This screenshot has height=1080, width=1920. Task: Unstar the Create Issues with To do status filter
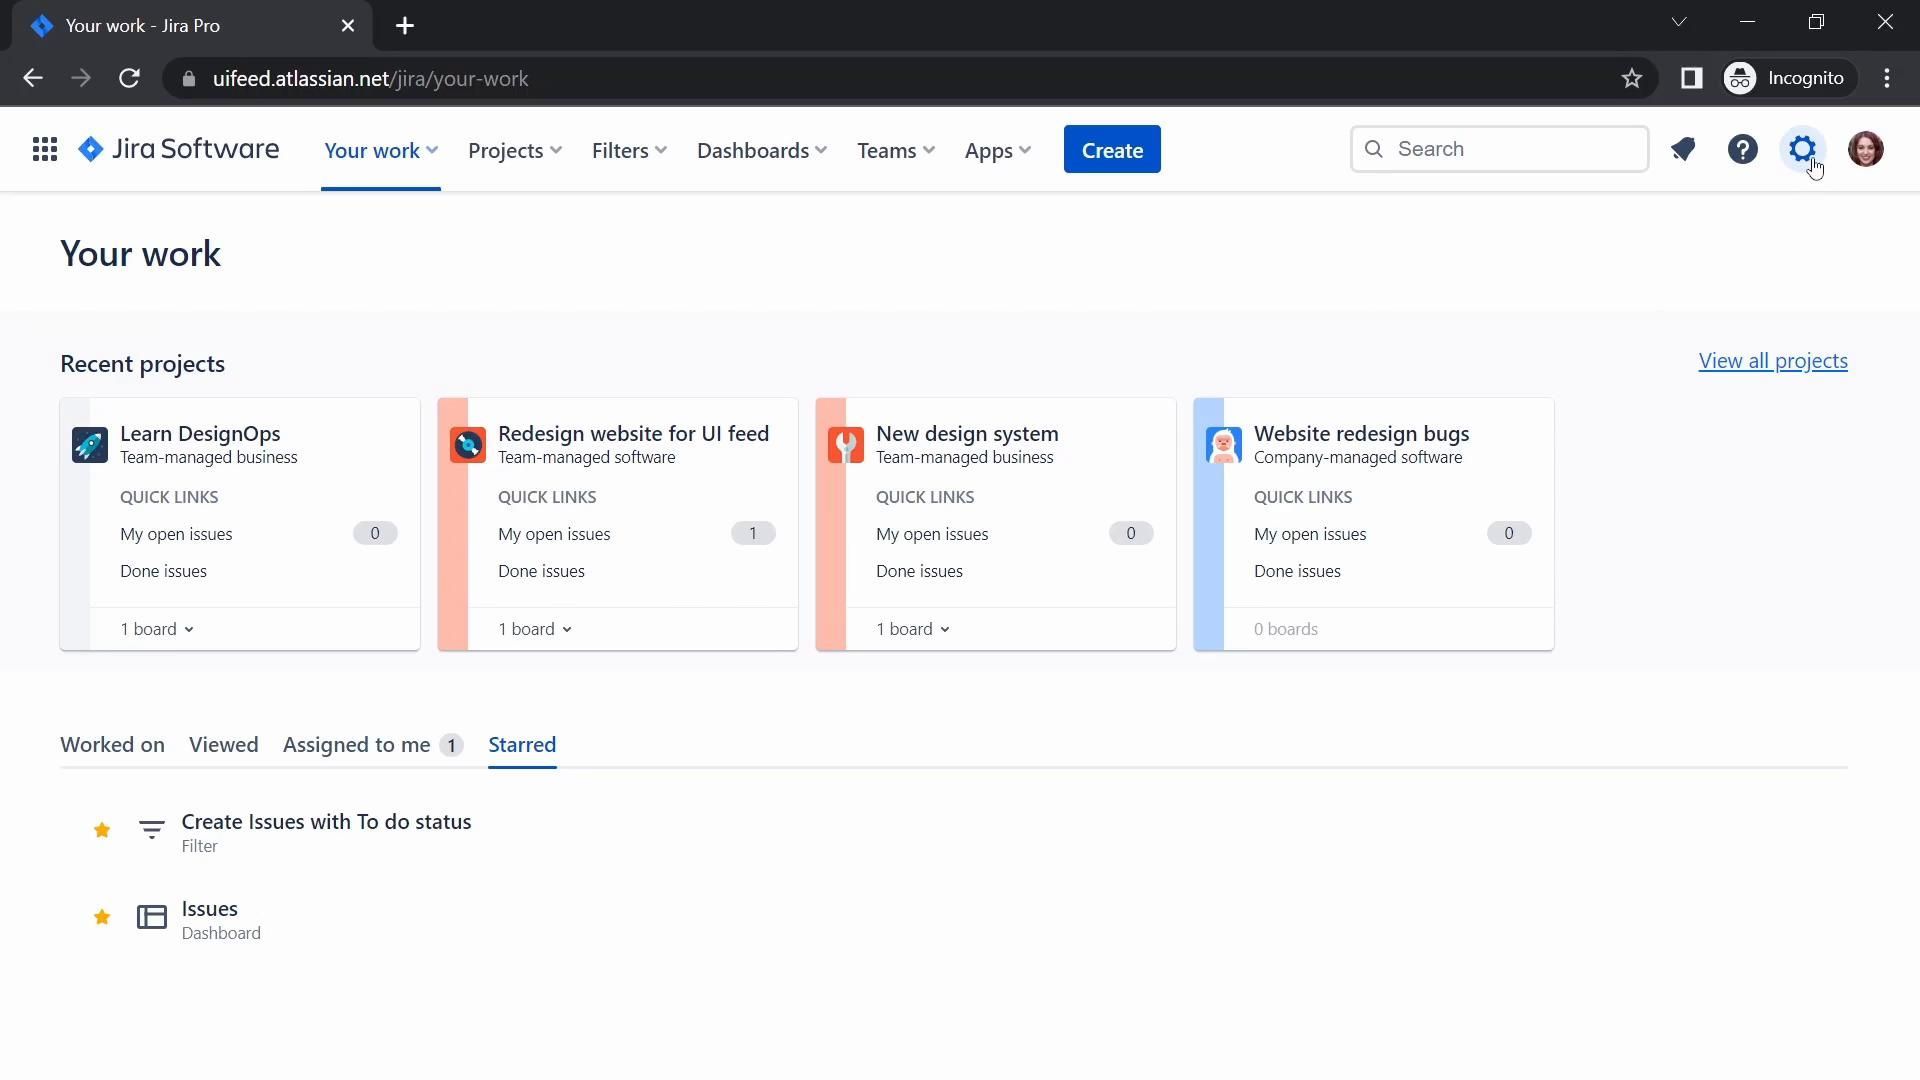pyautogui.click(x=102, y=830)
